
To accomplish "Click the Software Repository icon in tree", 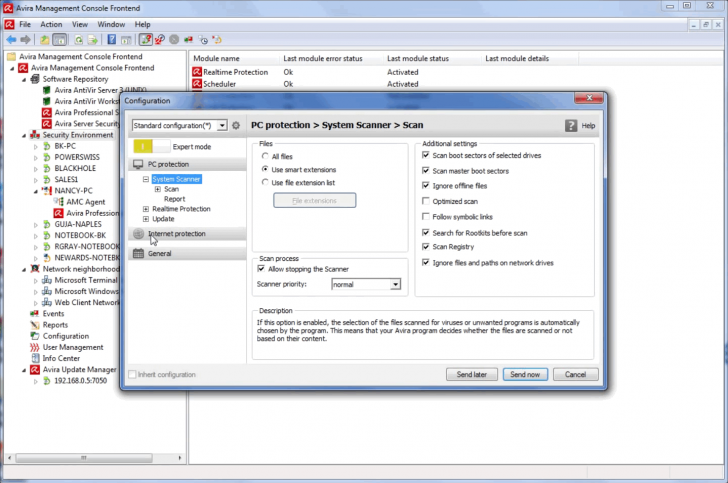I will [x=35, y=79].
